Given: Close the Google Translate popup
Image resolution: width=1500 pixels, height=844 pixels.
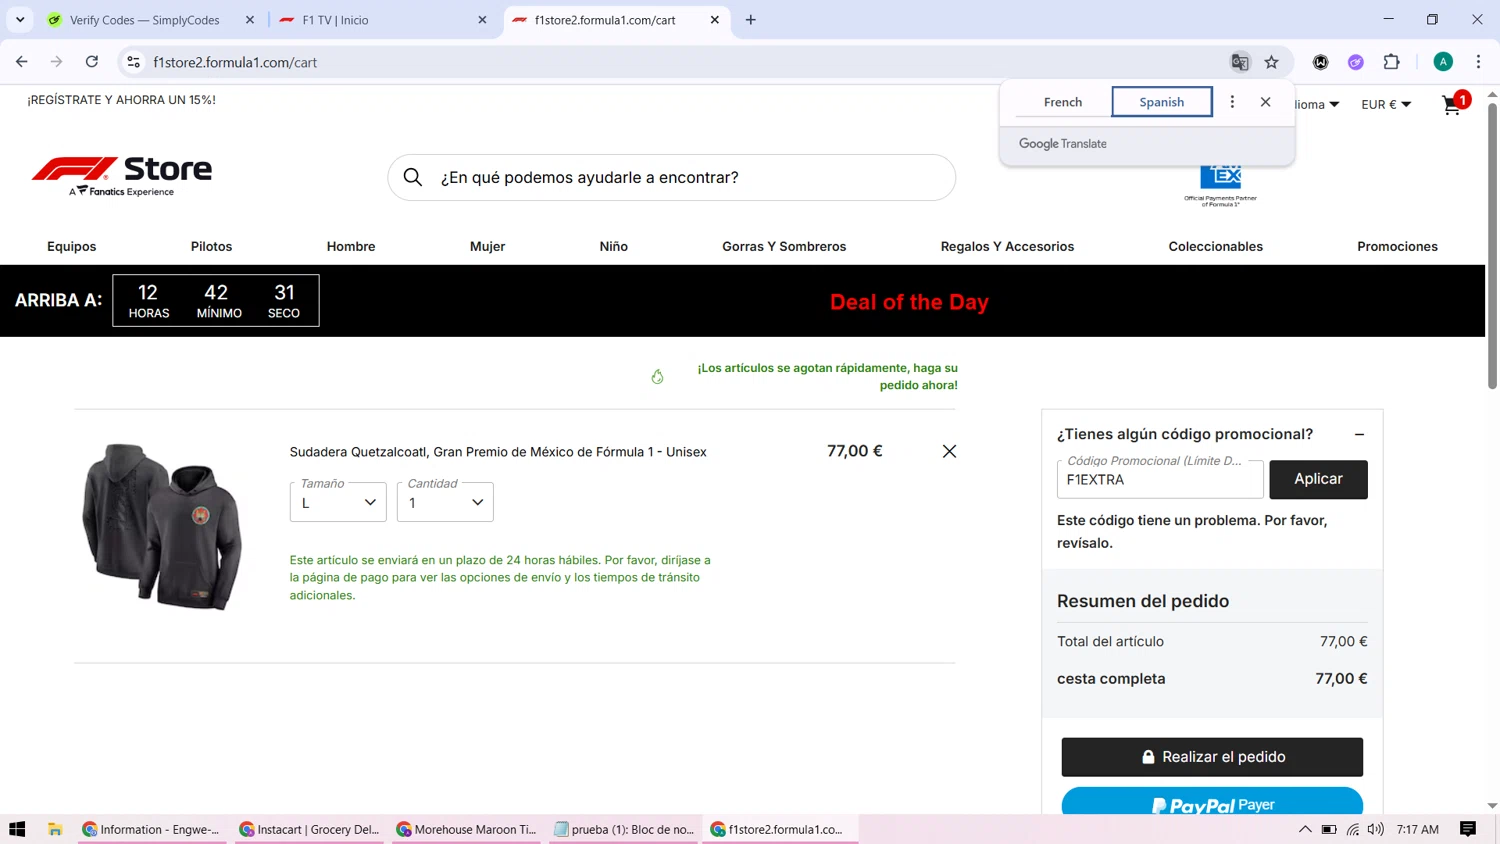Looking at the screenshot, I should [x=1265, y=102].
